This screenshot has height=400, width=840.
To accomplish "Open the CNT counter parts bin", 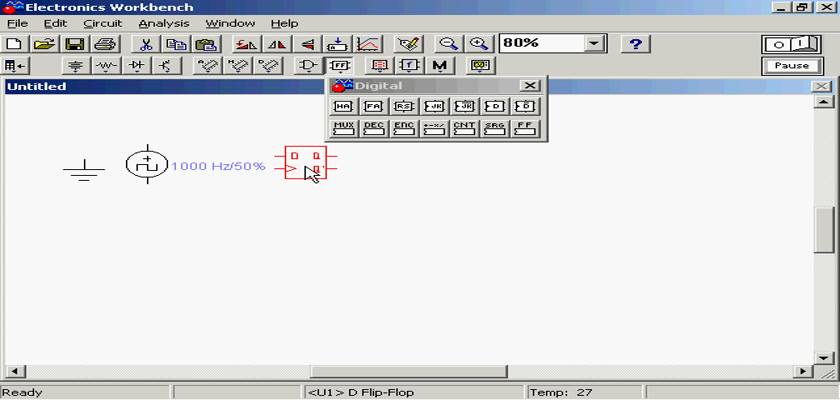I will click(x=464, y=128).
